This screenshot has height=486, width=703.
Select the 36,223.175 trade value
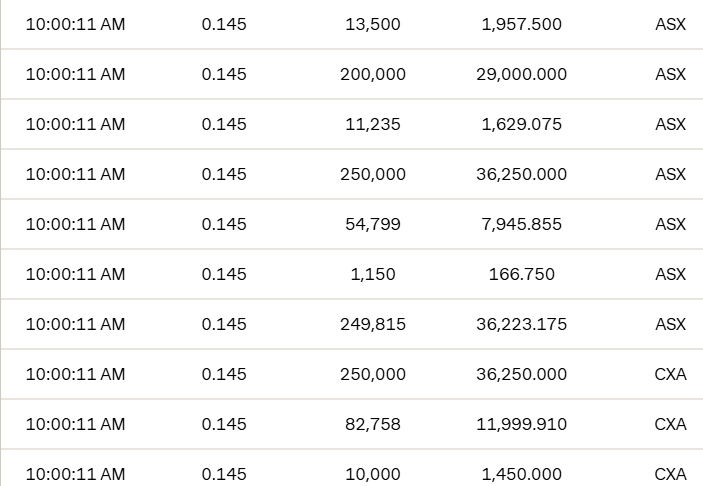pos(521,324)
